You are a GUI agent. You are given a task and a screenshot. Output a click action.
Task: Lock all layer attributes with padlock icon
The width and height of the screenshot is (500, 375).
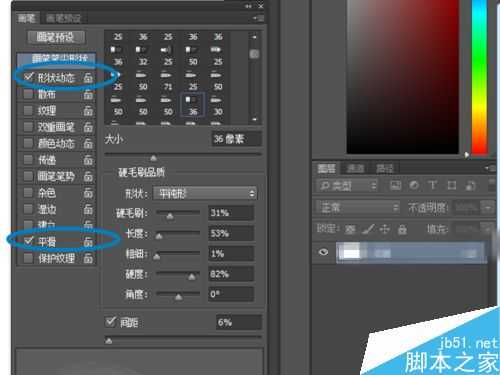click(x=402, y=229)
